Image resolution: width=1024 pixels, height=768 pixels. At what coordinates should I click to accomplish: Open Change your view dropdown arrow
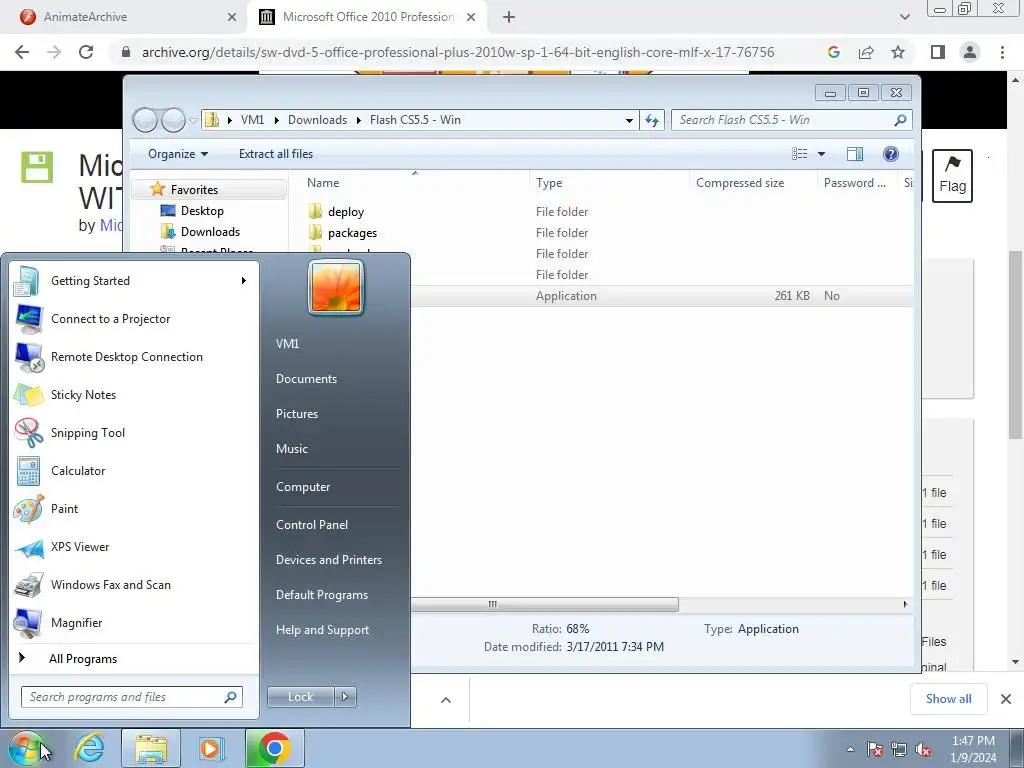[x=822, y=154]
